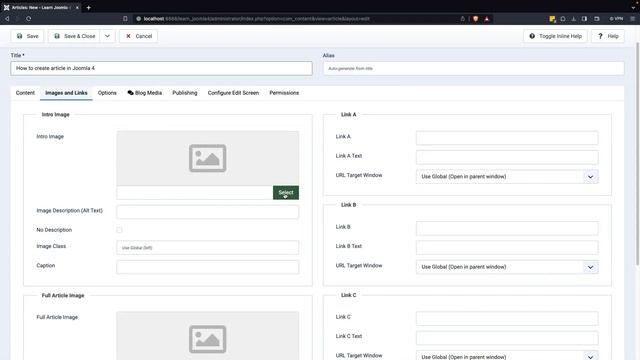Open the Help button
This screenshot has width=640, height=360.
coord(608,36)
